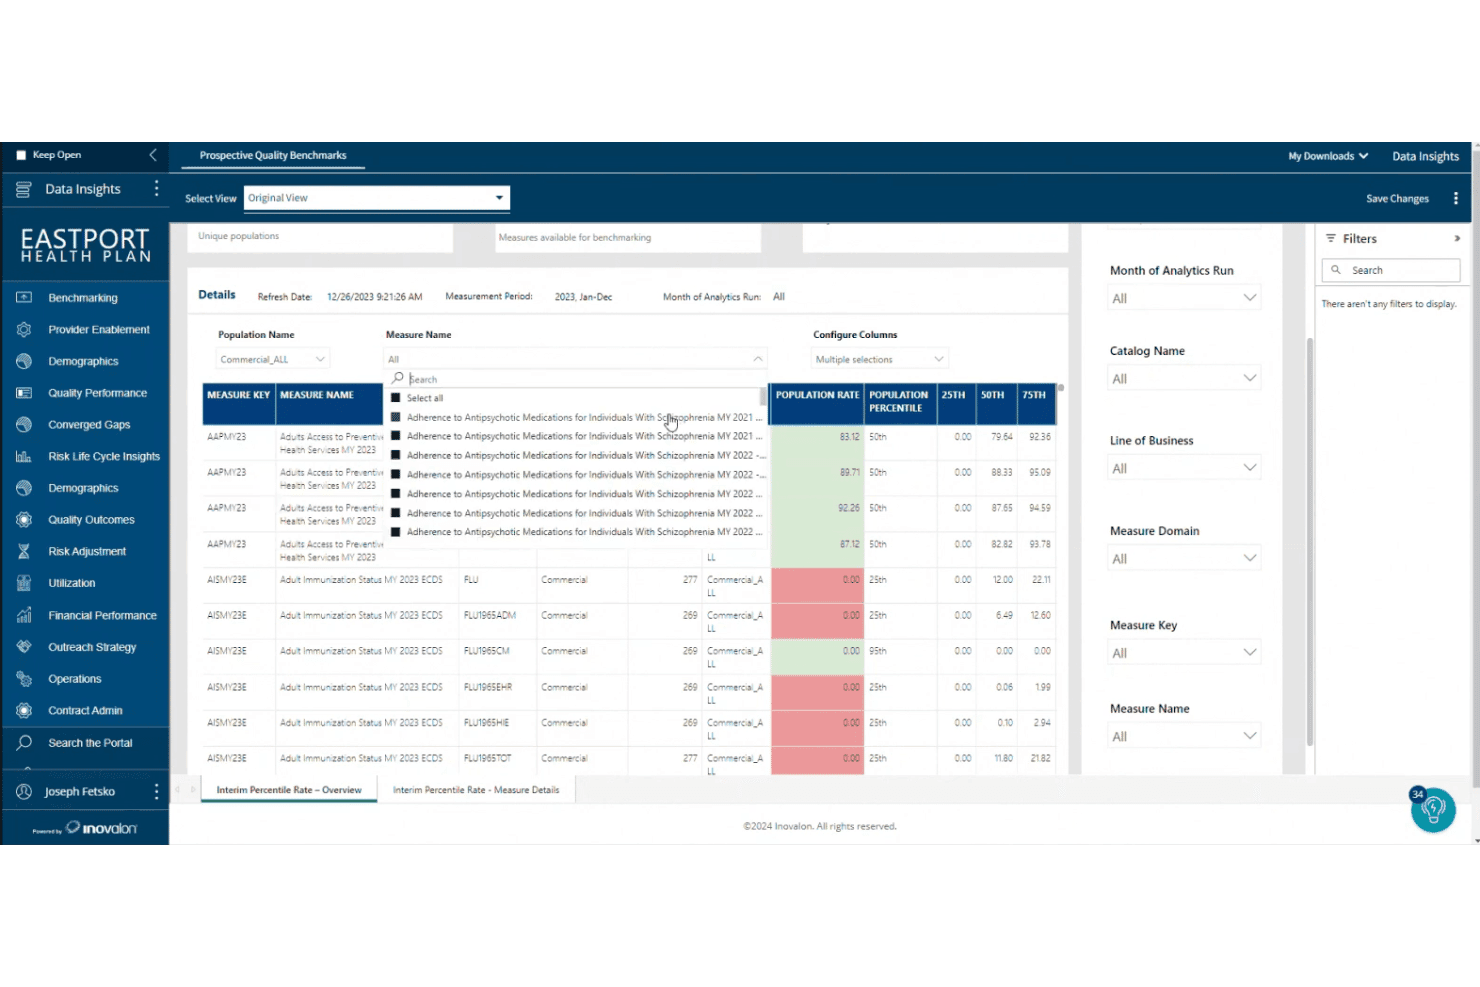The width and height of the screenshot is (1480, 987).
Task: Click the Save Changes button
Action: 1397,199
